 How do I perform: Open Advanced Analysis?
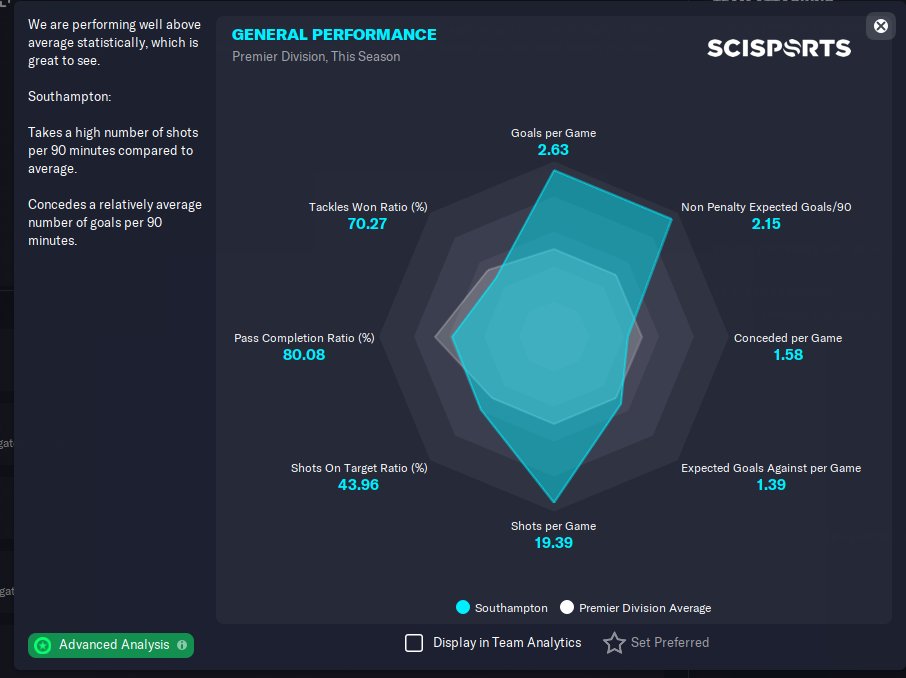point(113,645)
